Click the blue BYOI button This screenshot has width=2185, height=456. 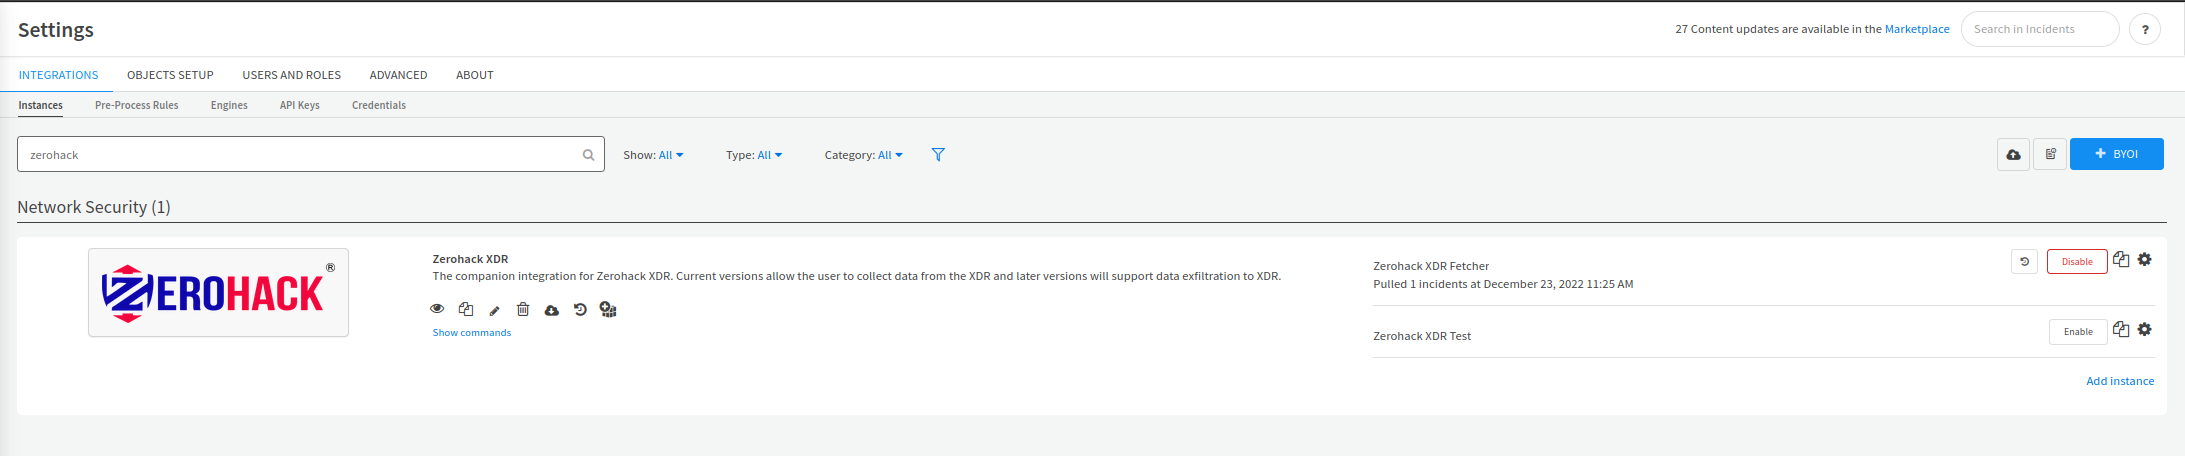(x=2116, y=154)
